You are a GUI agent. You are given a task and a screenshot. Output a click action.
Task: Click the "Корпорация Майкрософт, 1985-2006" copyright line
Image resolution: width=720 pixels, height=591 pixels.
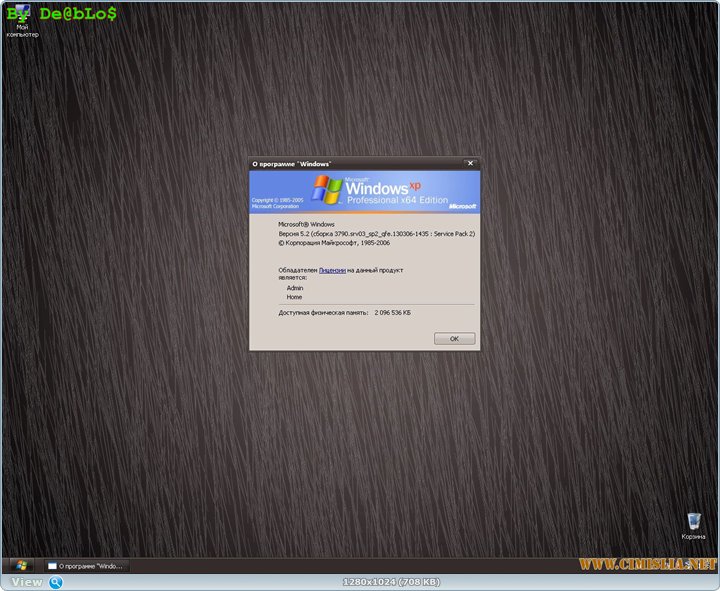pyautogui.click(x=334, y=243)
